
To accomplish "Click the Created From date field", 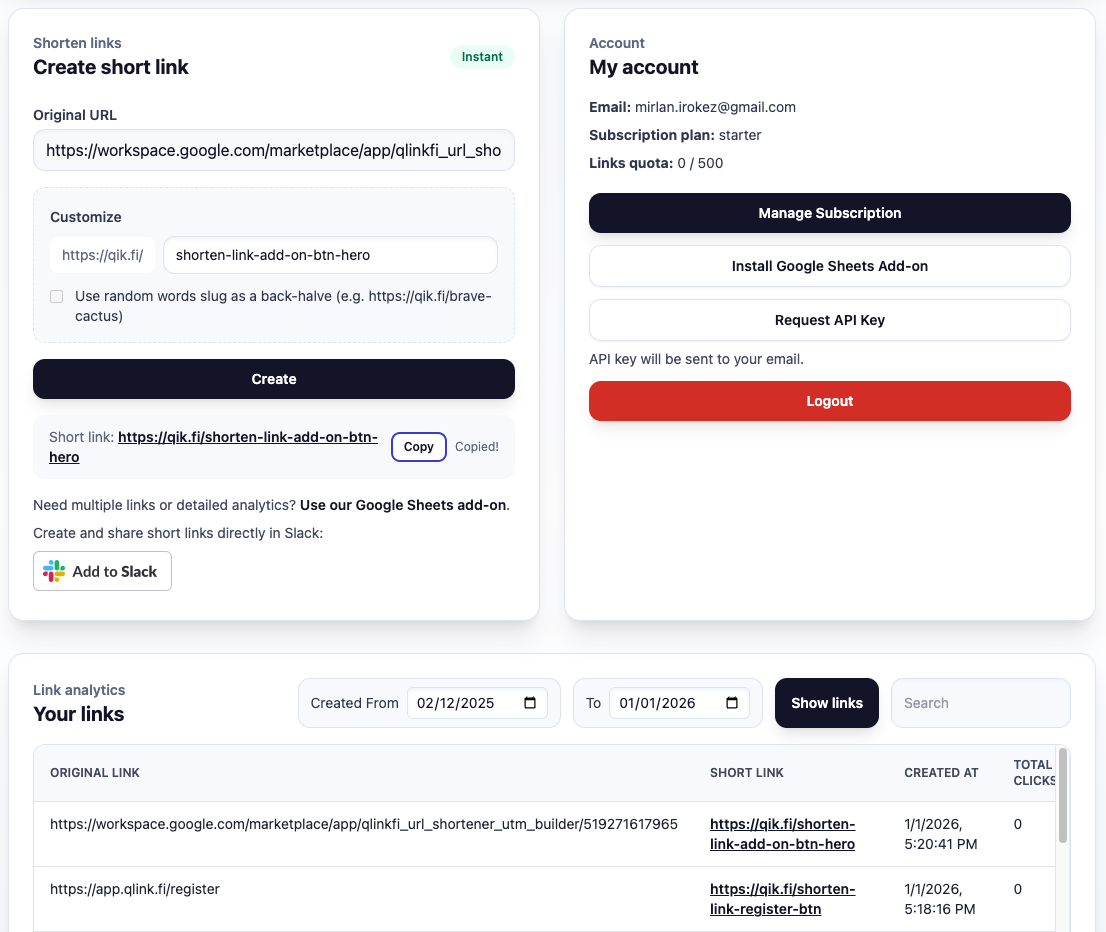I will (x=470, y=703).
